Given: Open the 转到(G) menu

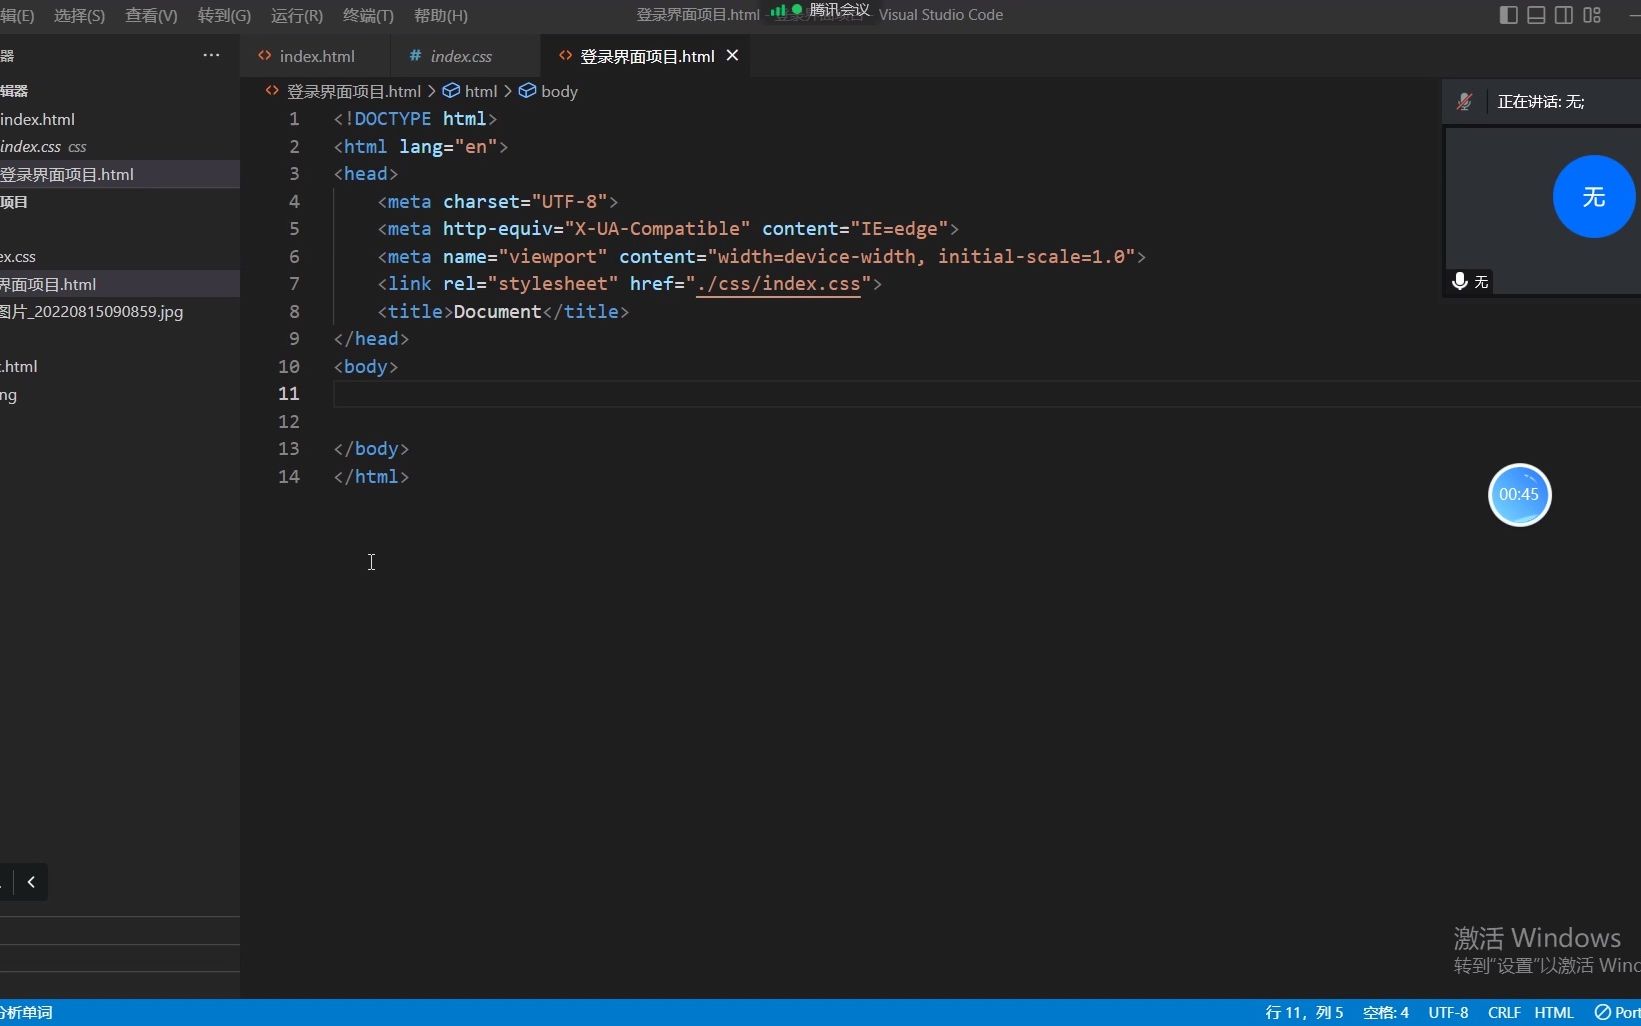Looking at the screenshot, I should click(x=224, y=15).
